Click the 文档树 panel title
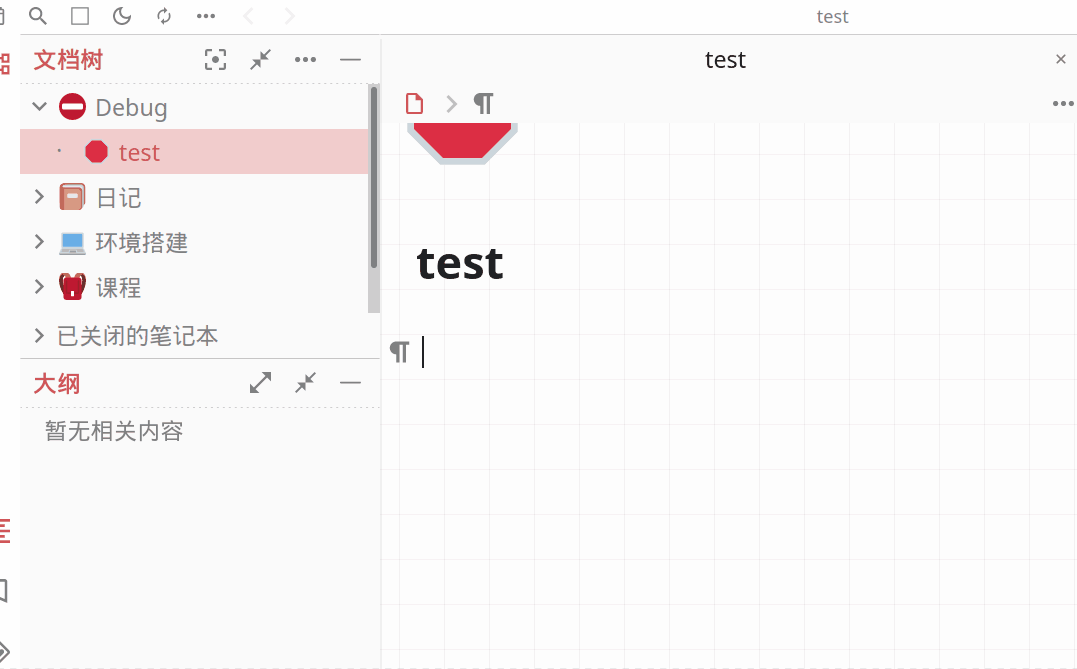 (x=68, y=60)
